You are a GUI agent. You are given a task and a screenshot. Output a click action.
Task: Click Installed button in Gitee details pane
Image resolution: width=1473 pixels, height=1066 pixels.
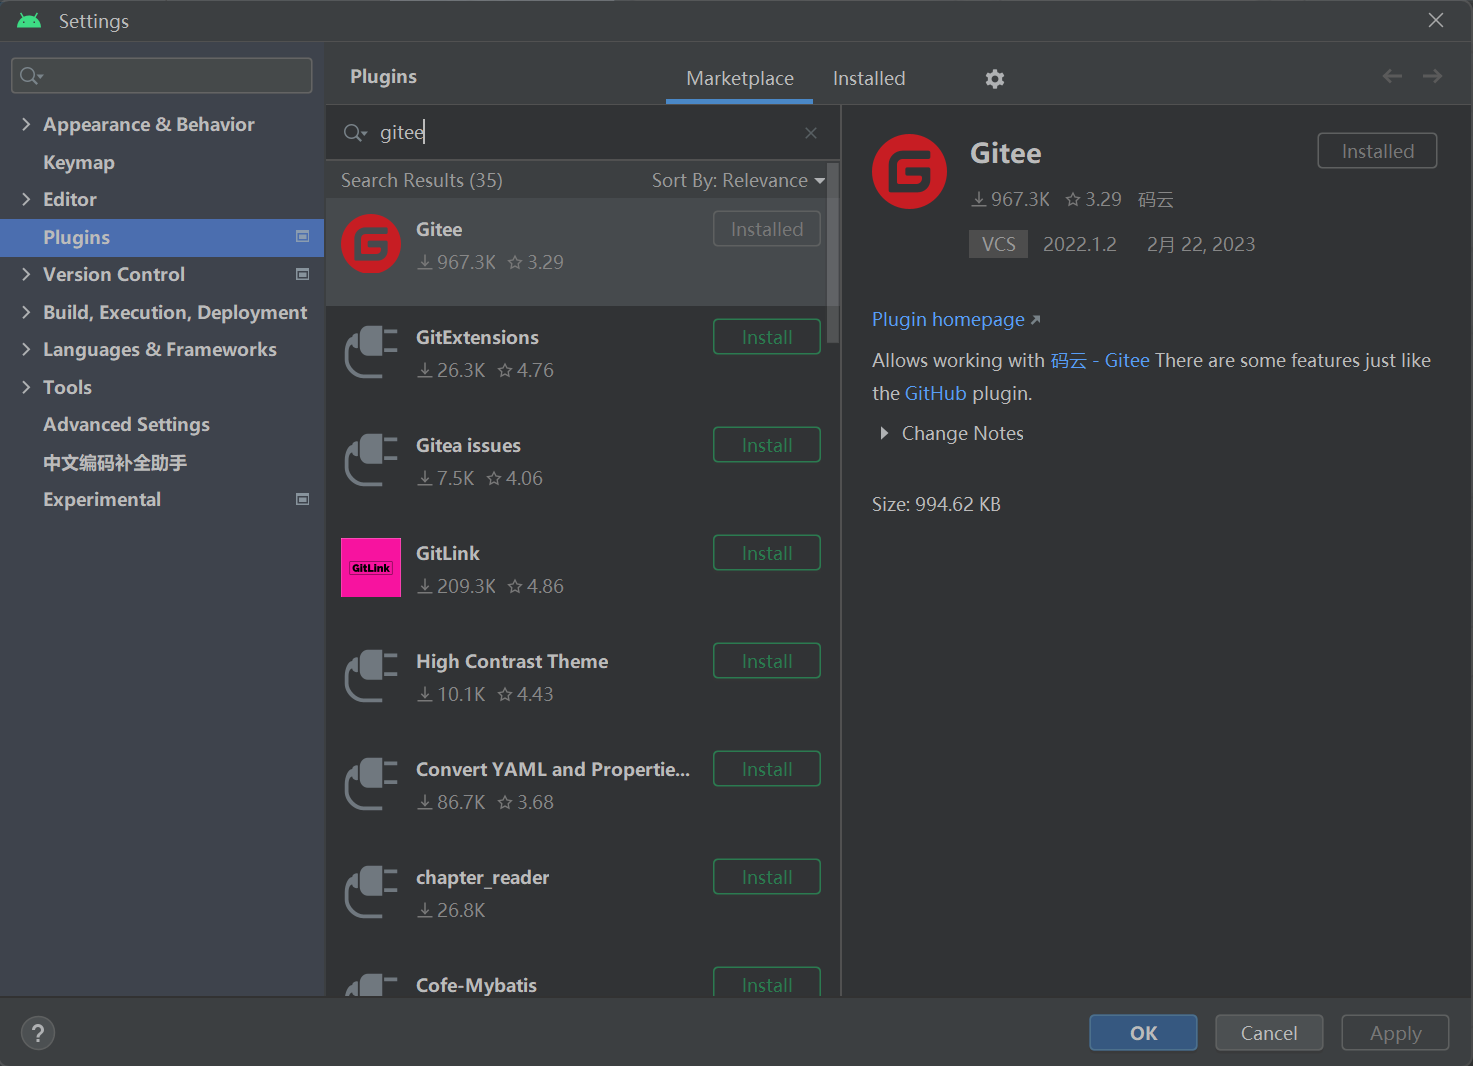(x=1377, y=151)
